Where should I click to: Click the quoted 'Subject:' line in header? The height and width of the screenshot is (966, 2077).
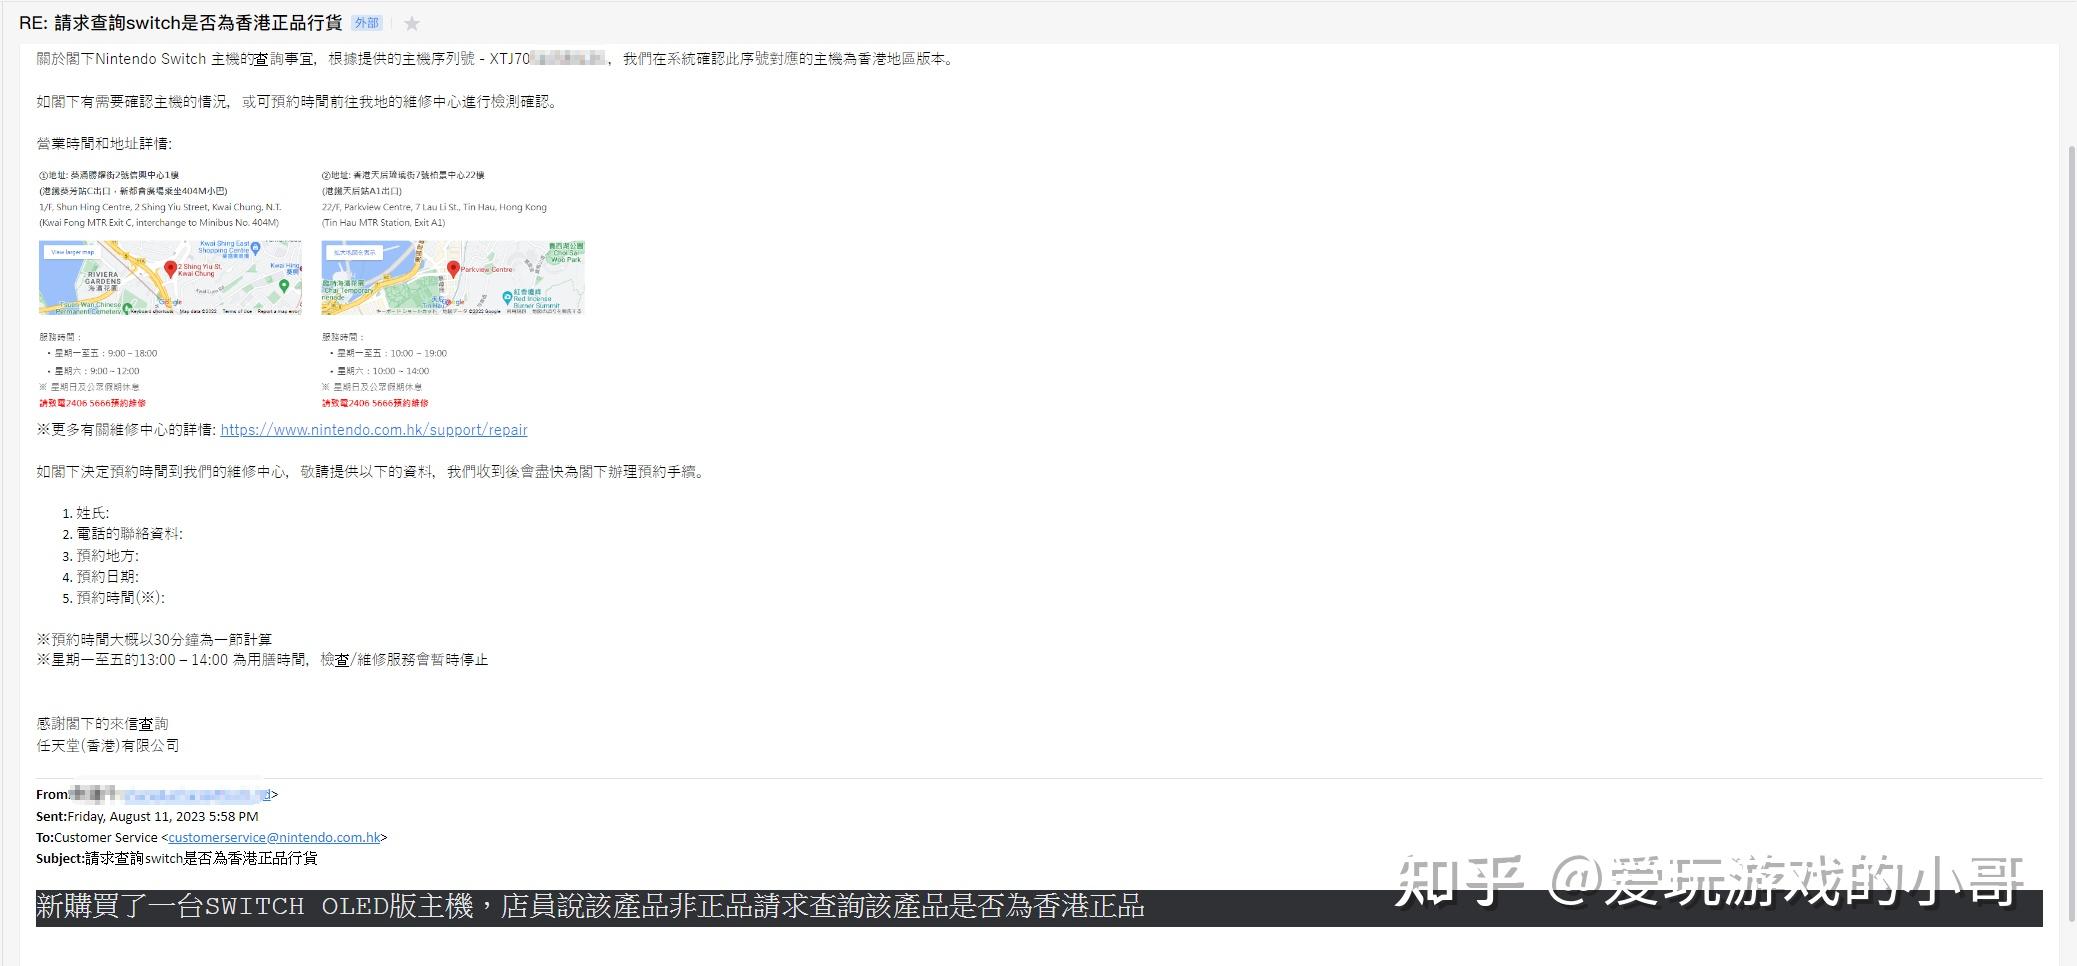point(177,858)
